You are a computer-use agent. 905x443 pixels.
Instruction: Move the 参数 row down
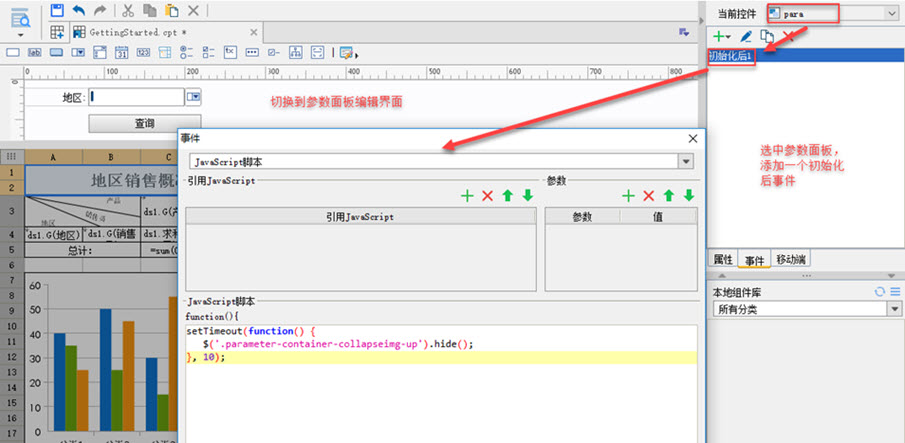[x=689, y=196]
